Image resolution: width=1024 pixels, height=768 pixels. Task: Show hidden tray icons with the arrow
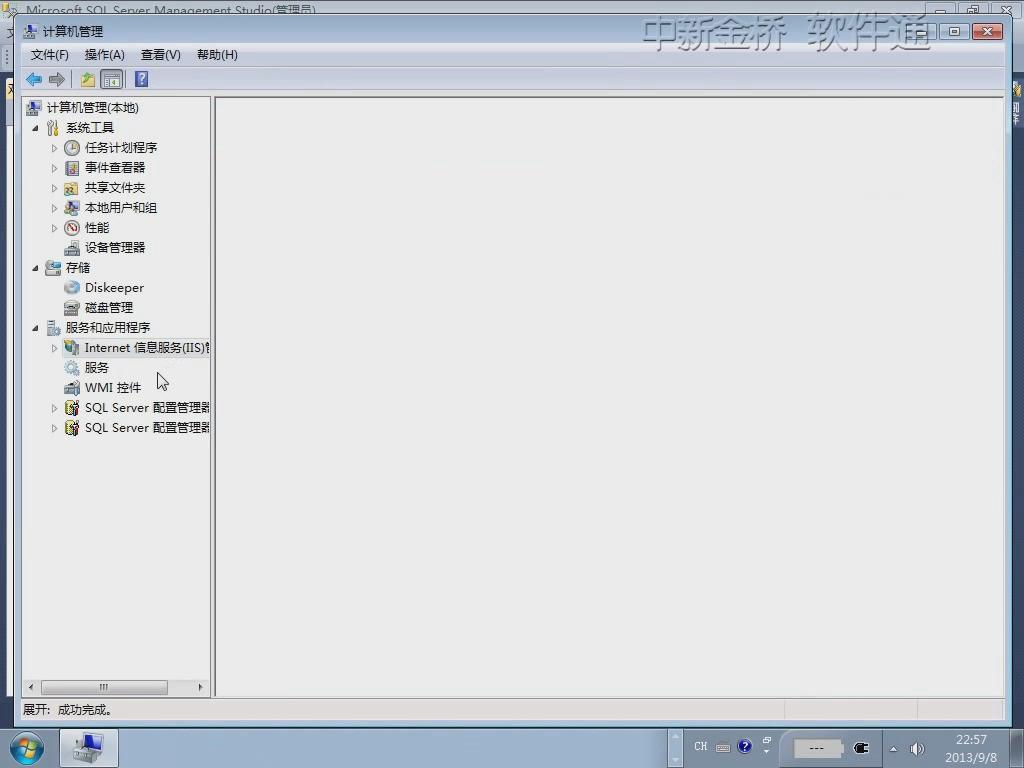[x=893, y=749]
